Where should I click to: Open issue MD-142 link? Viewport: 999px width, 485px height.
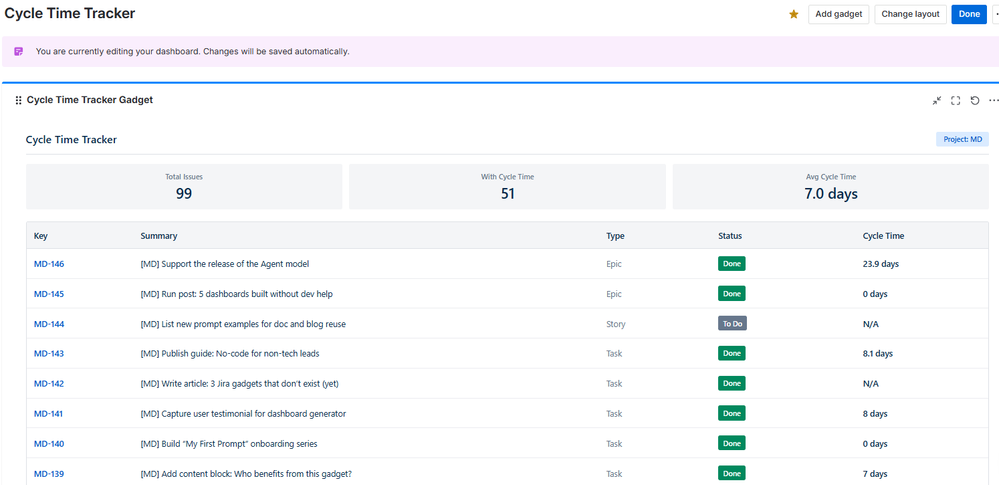(49, 384)
